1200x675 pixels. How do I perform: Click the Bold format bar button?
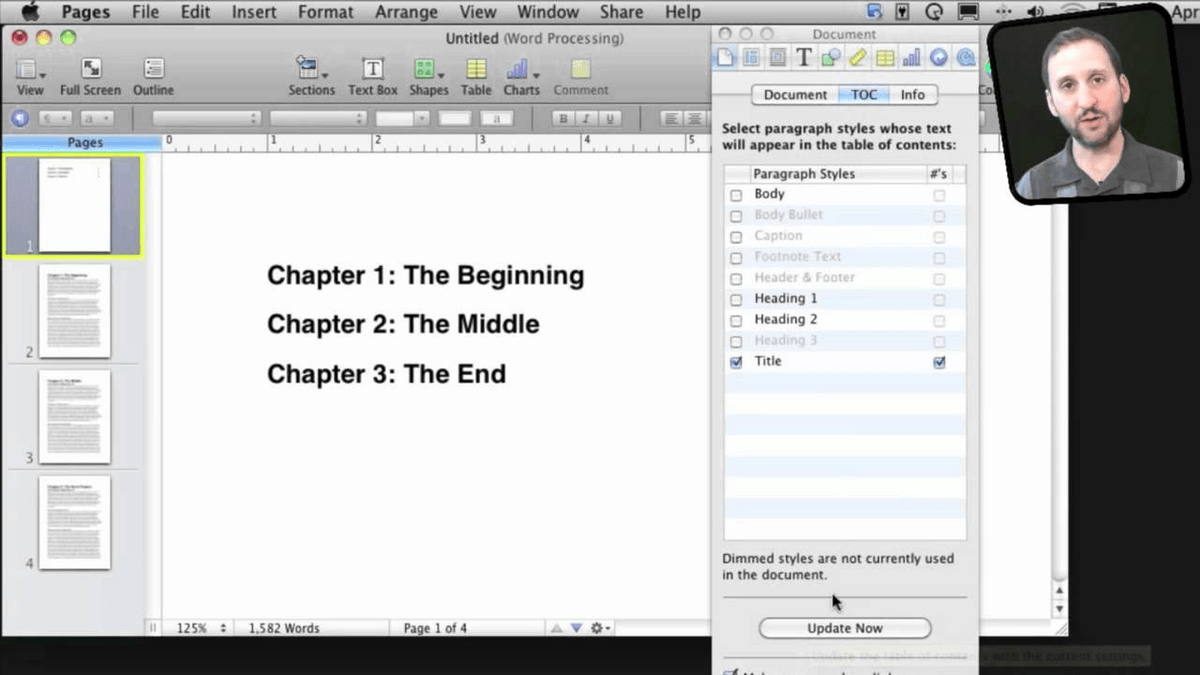click(563, 118)
